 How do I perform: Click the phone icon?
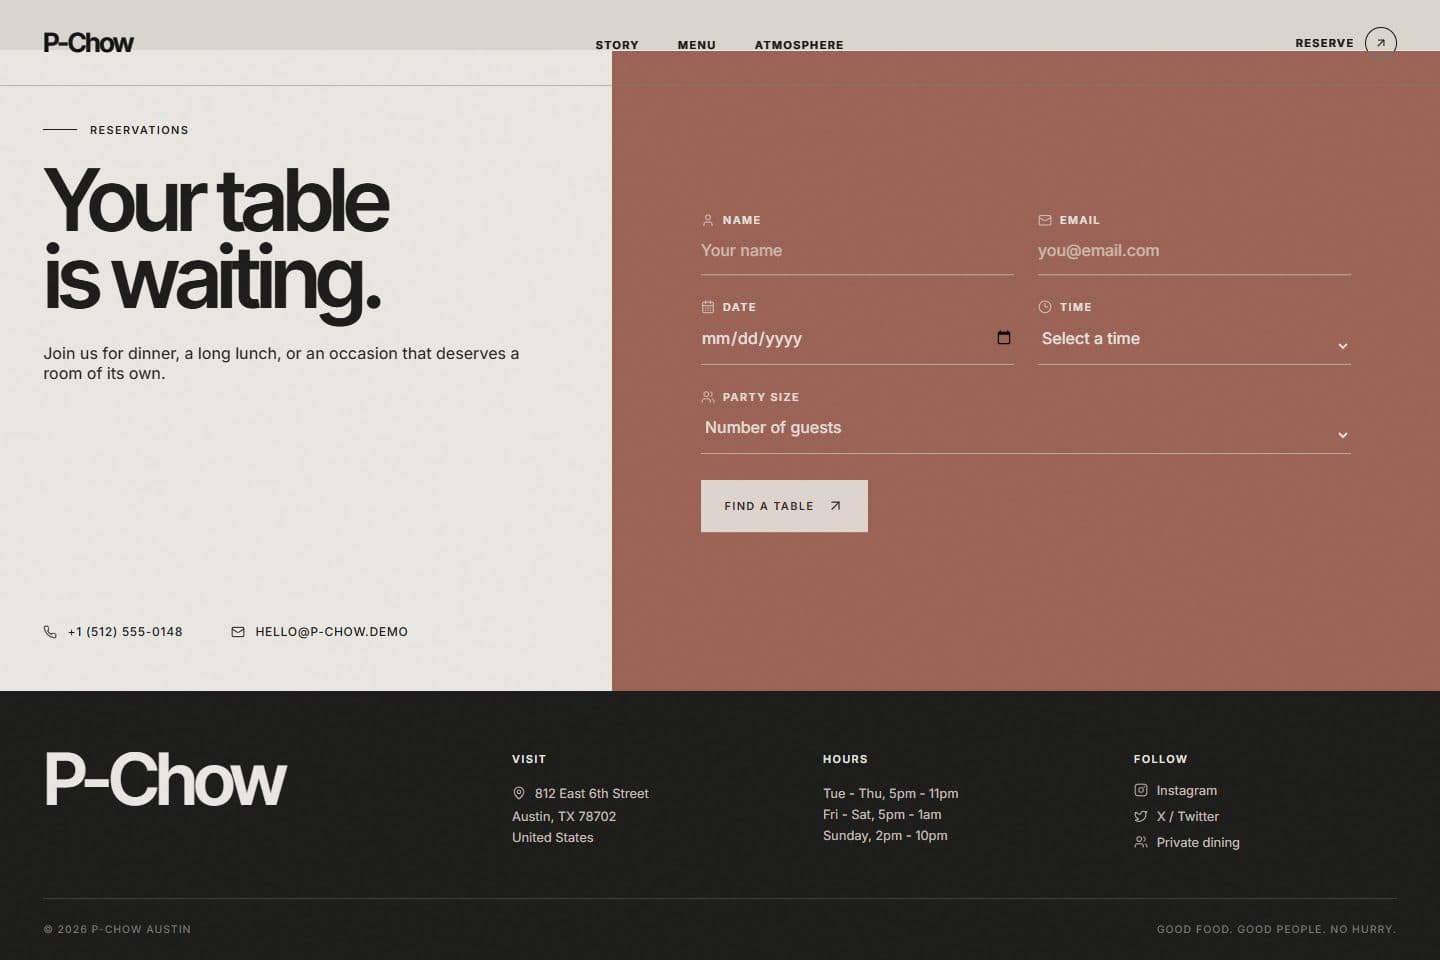click(x=50, y=632)
